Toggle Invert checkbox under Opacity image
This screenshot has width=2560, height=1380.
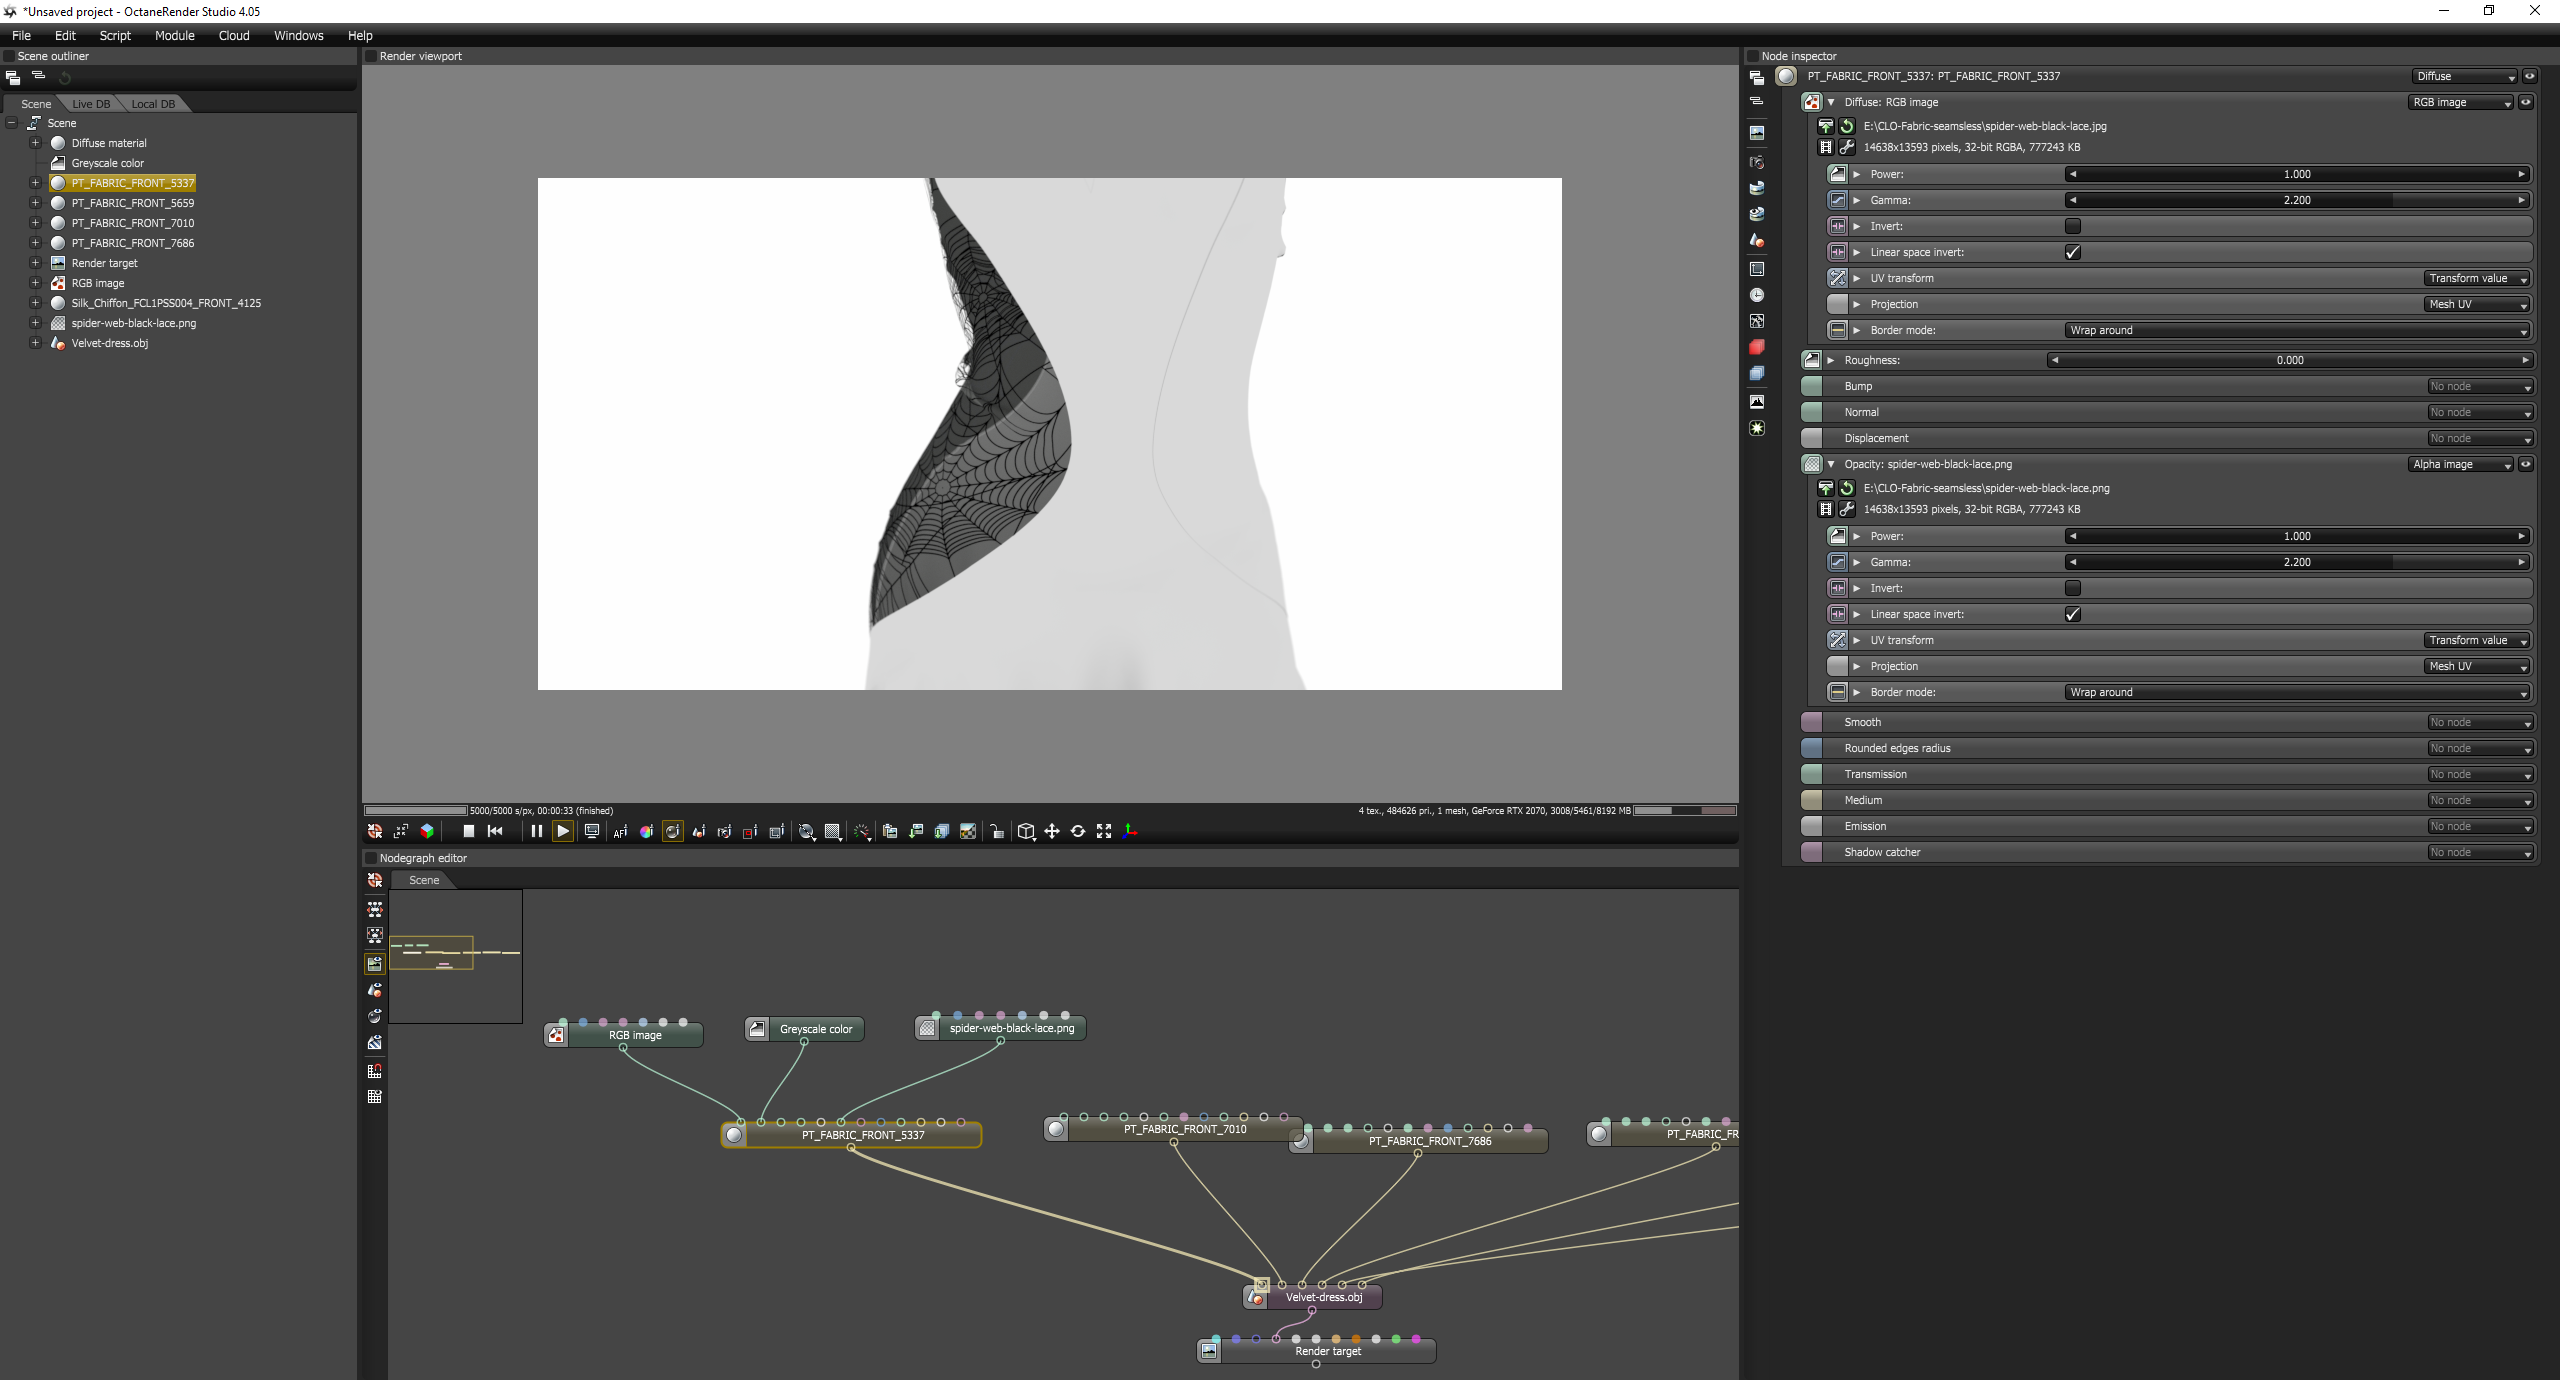pyautogui.click(x=2073, y=588)
